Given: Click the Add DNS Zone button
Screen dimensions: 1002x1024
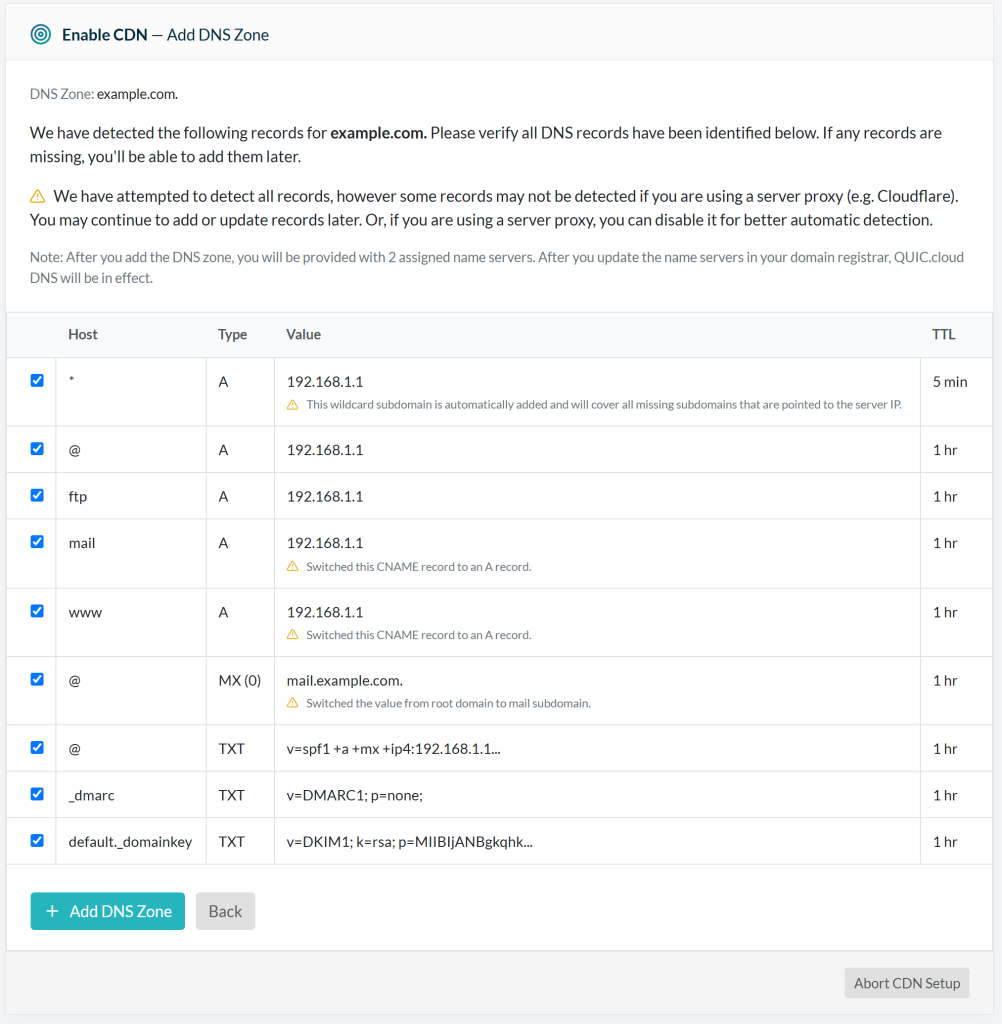Looking at the screenshot, I should [x=107, y=911].
